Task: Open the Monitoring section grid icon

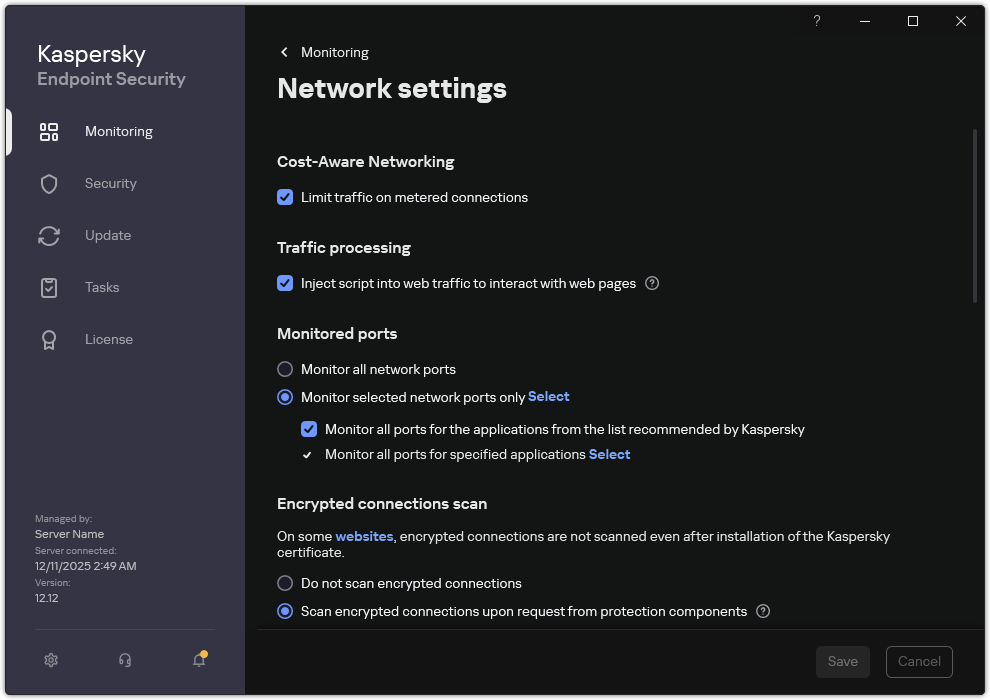Action: tap(49, 131)
